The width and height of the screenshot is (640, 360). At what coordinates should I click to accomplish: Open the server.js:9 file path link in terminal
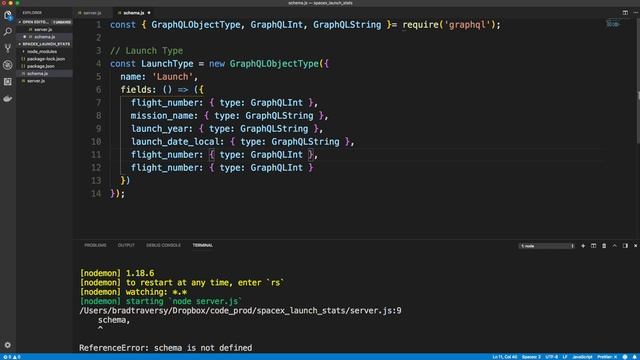(240, 311)
